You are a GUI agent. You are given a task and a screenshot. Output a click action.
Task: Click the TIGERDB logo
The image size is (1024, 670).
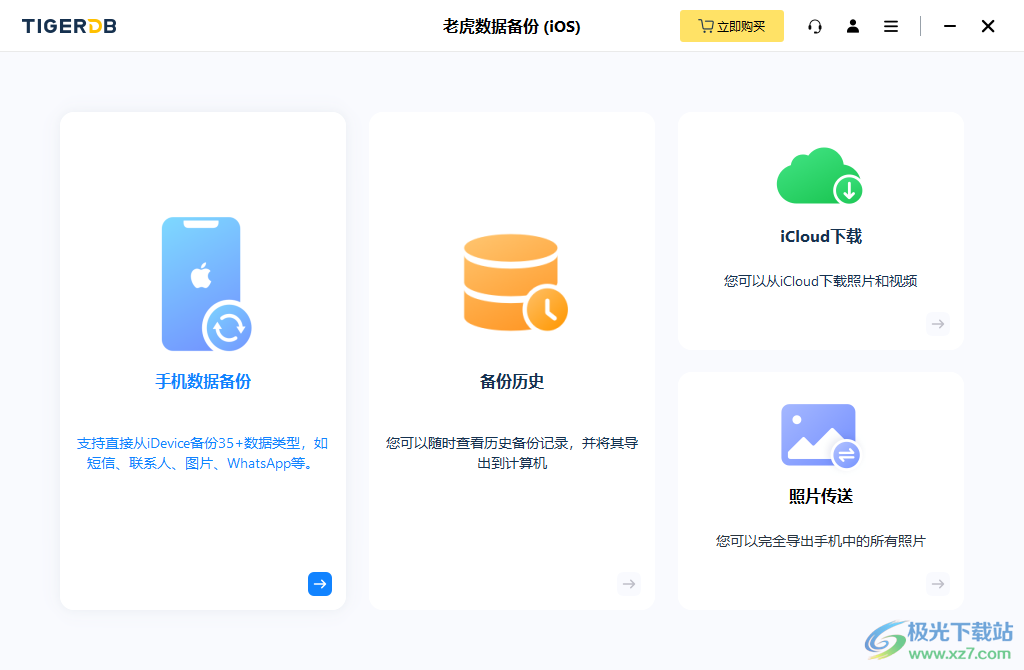68,26
